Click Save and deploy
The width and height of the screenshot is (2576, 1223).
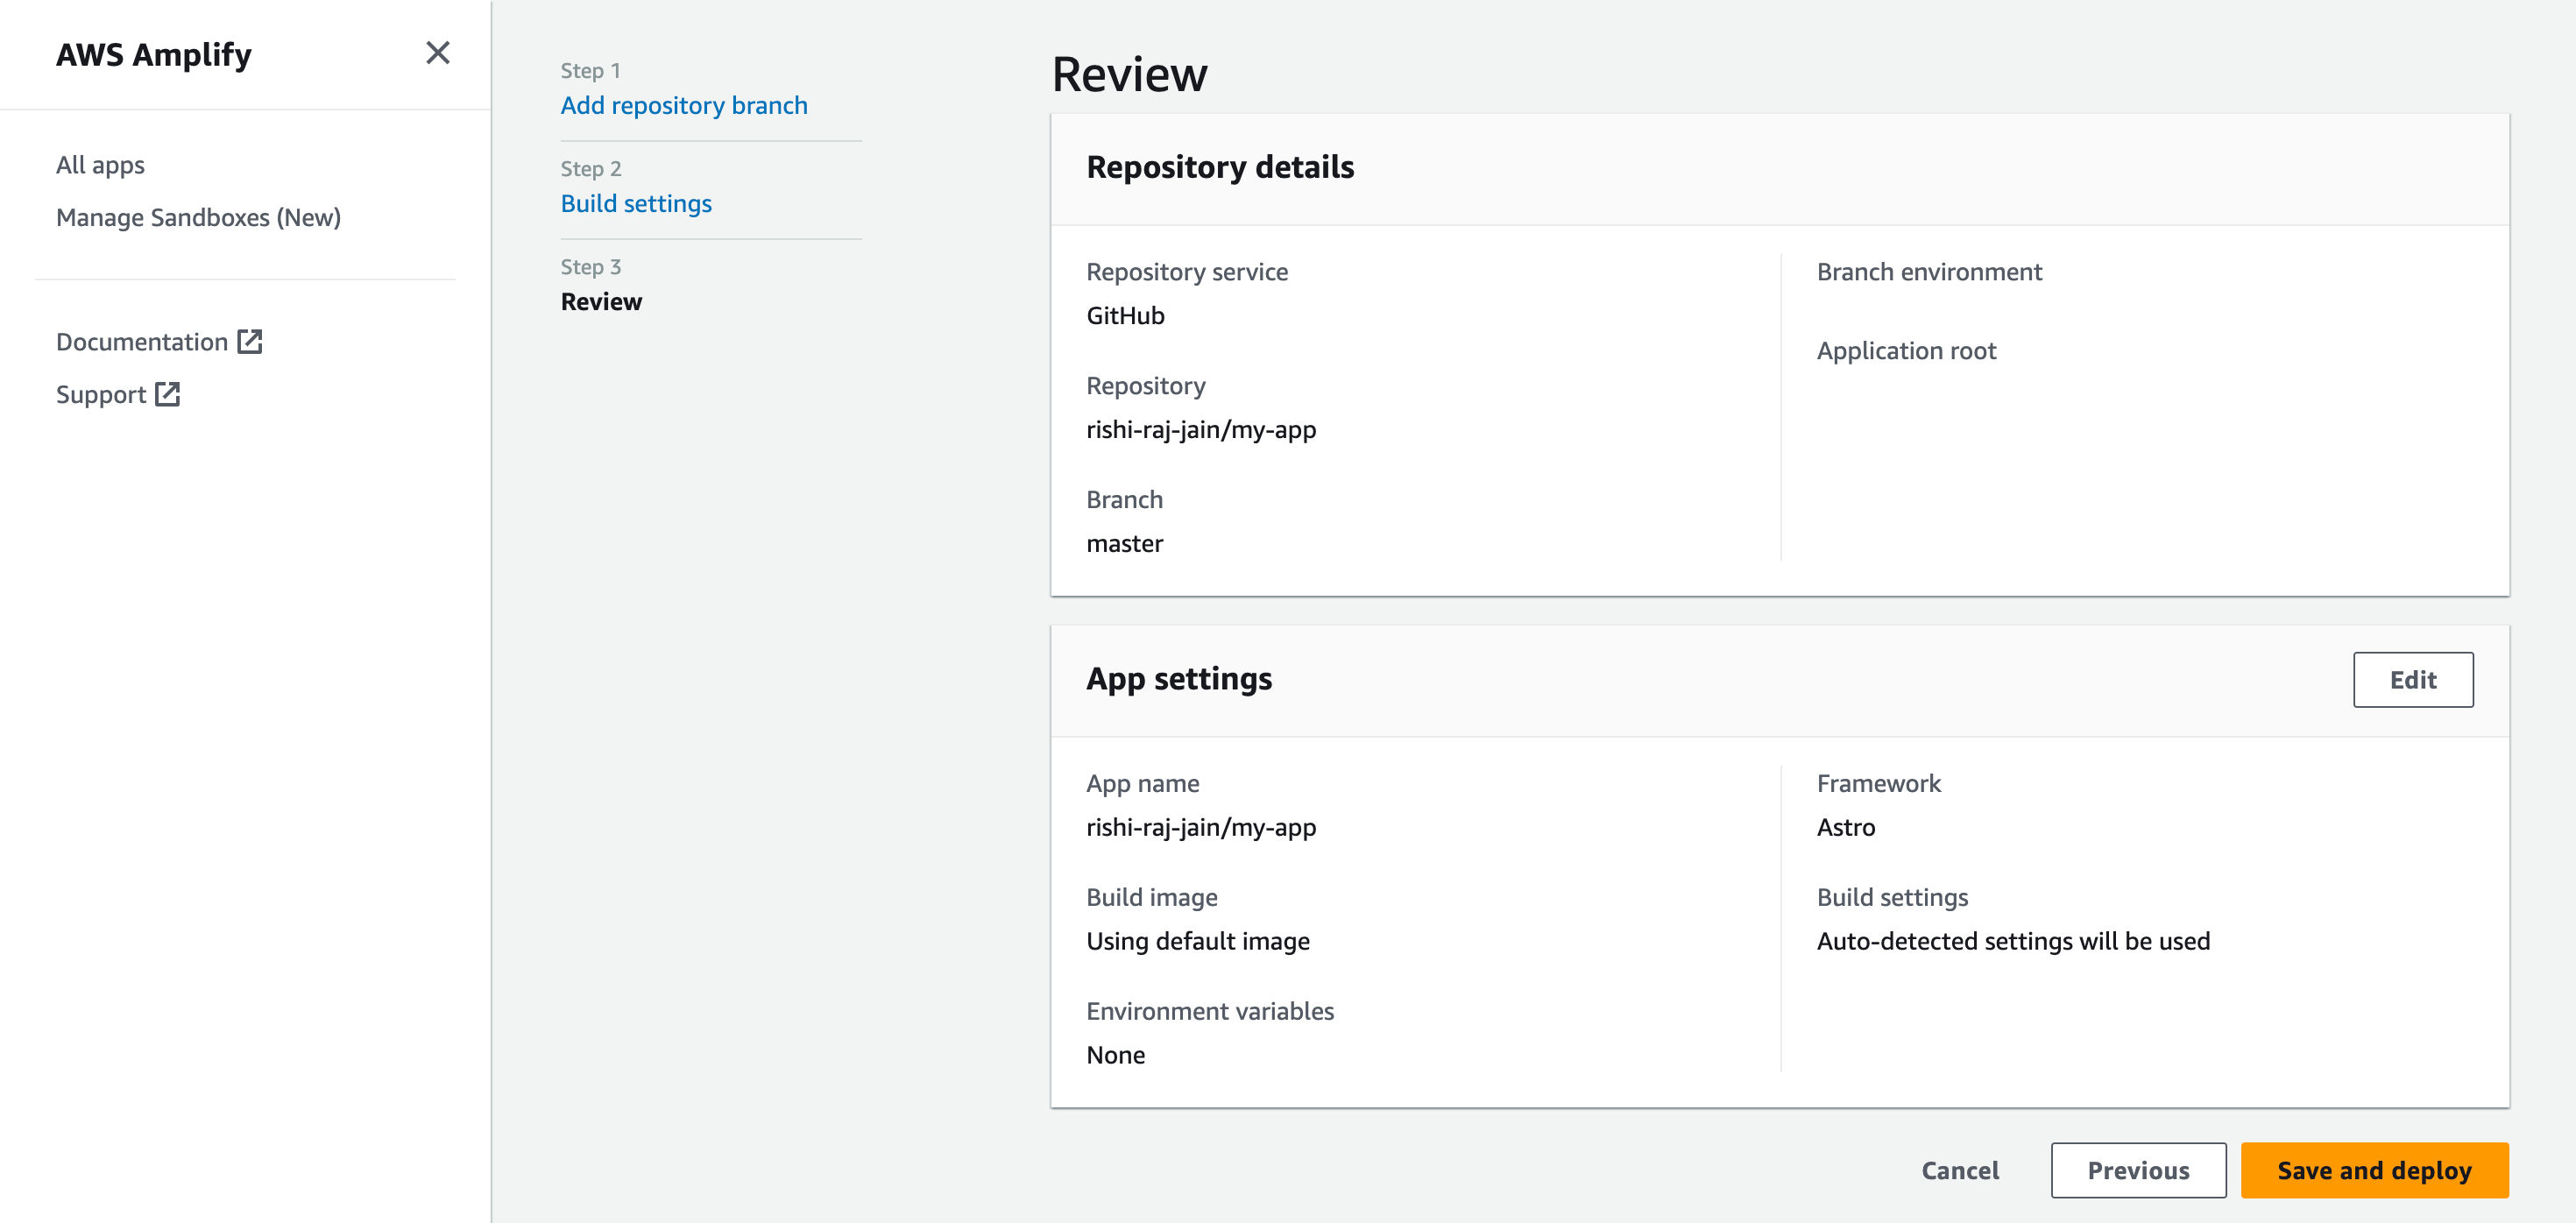[x=2374, y=1170]
